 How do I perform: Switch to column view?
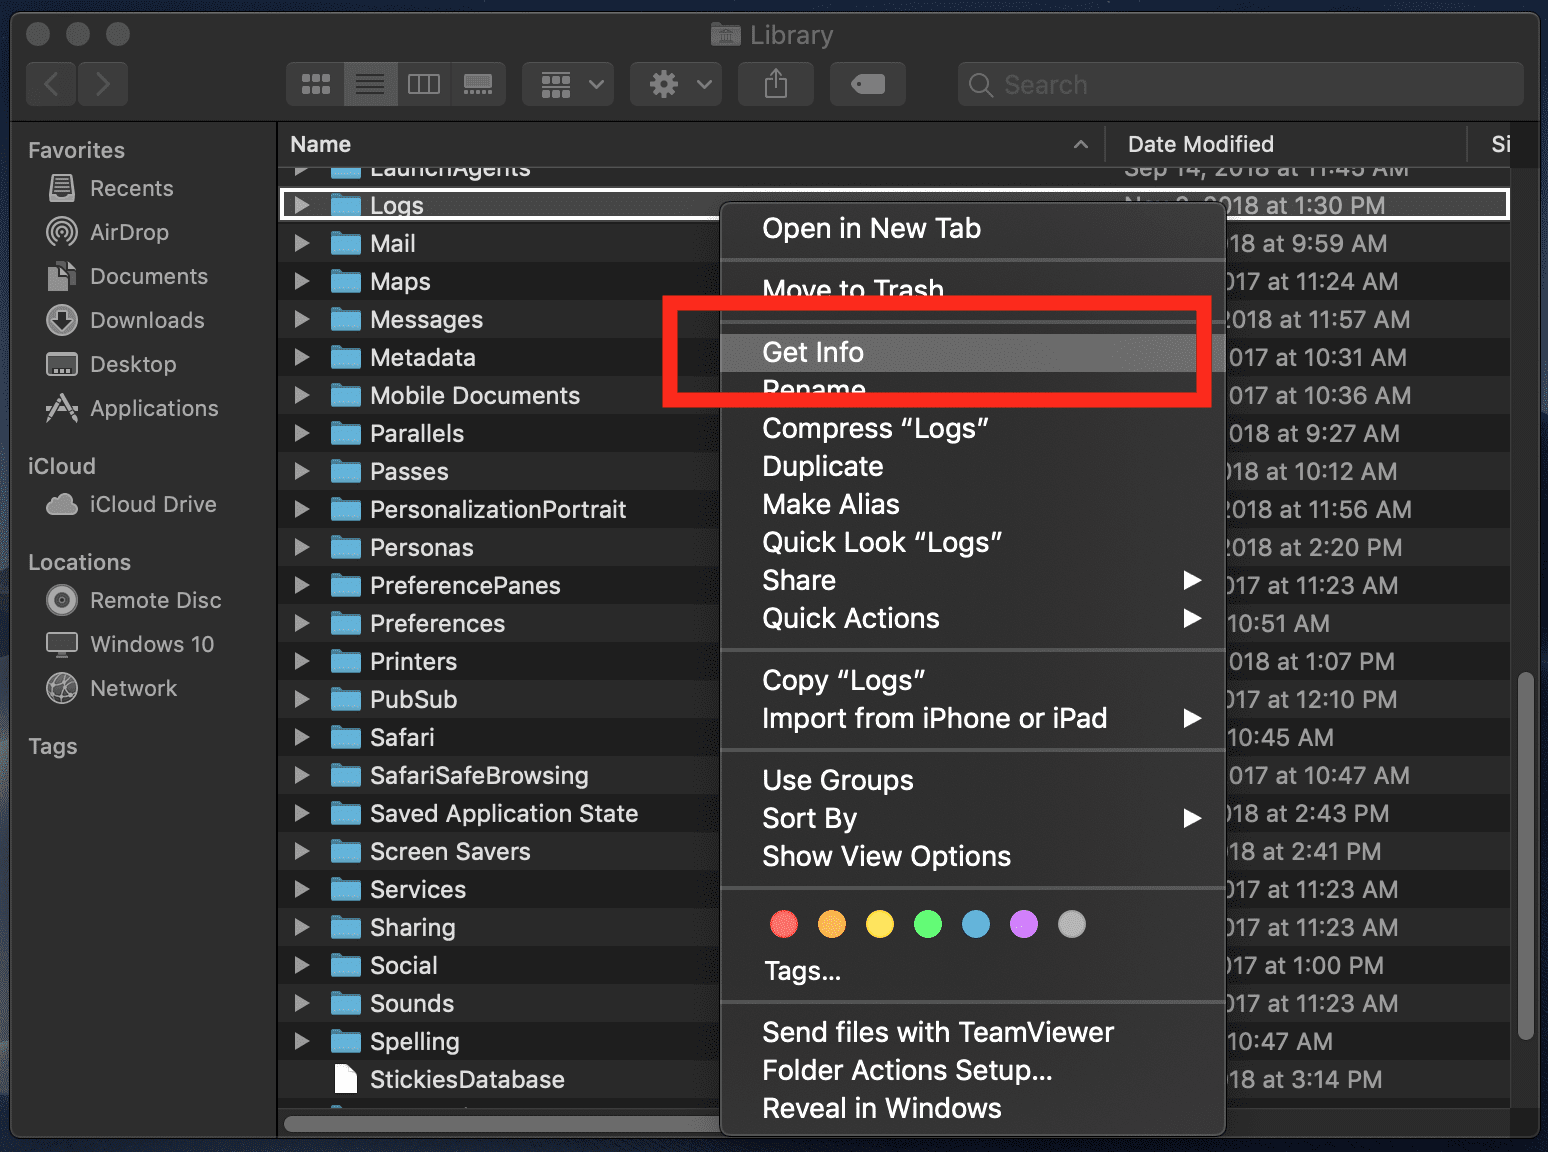point(424,84)
